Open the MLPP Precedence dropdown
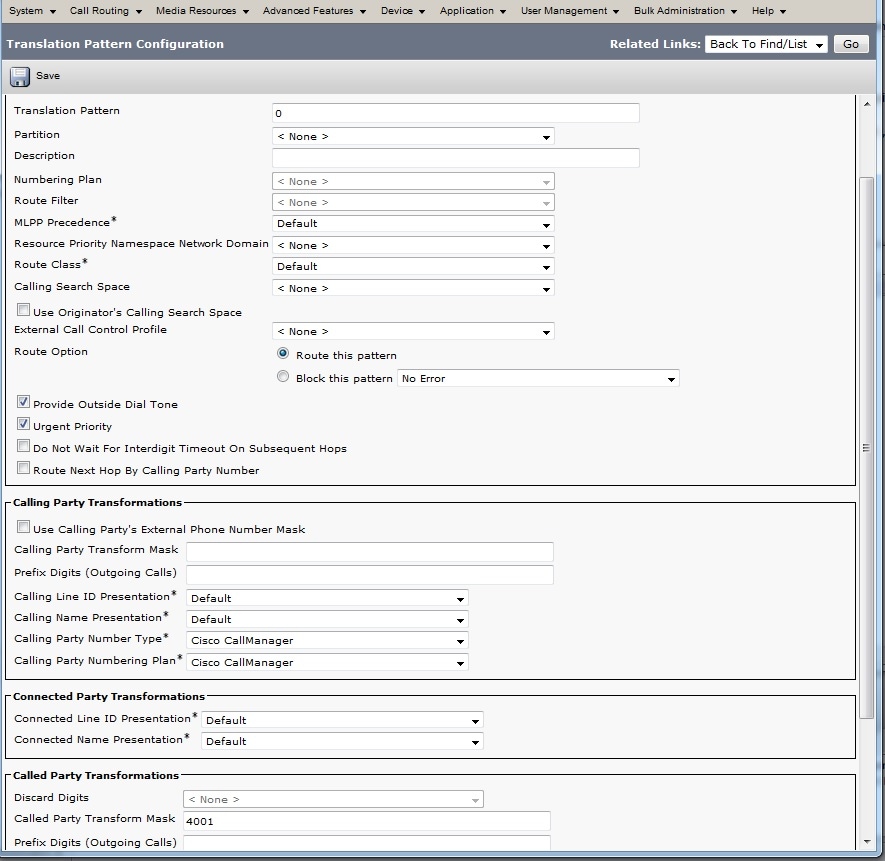The height and width of the screenshot is (861, 885). [x=413, y=224]
